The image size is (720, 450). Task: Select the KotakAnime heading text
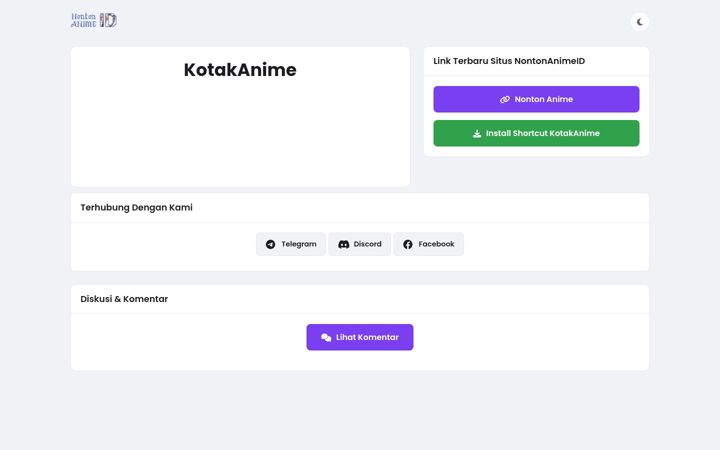point(240,70)
